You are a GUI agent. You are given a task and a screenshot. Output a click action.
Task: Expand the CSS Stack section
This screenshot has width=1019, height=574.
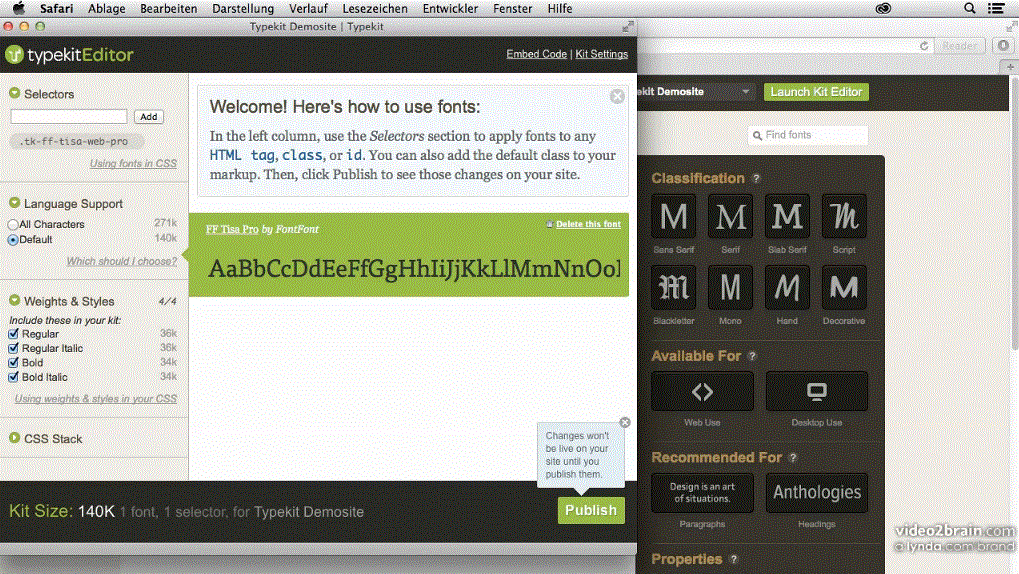14,438
